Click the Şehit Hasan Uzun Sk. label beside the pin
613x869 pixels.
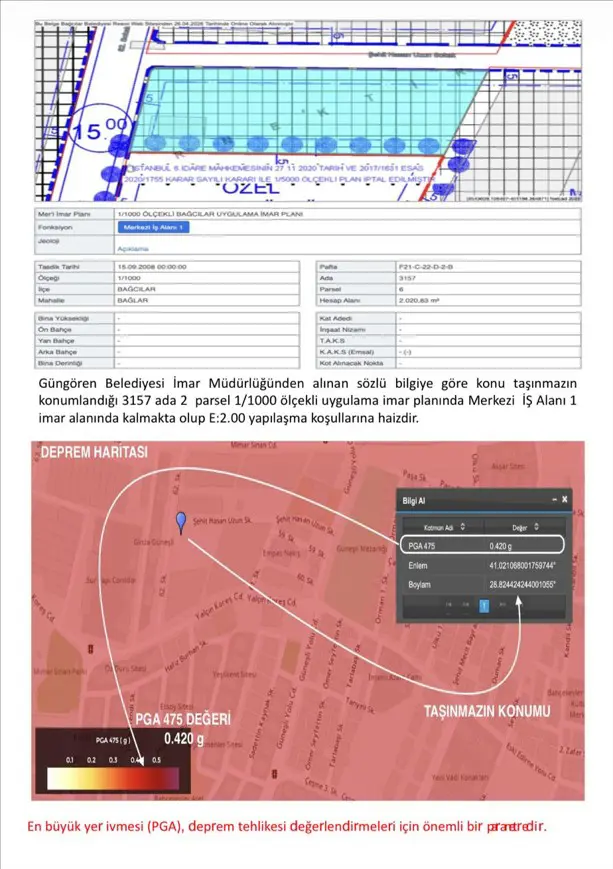222,521
